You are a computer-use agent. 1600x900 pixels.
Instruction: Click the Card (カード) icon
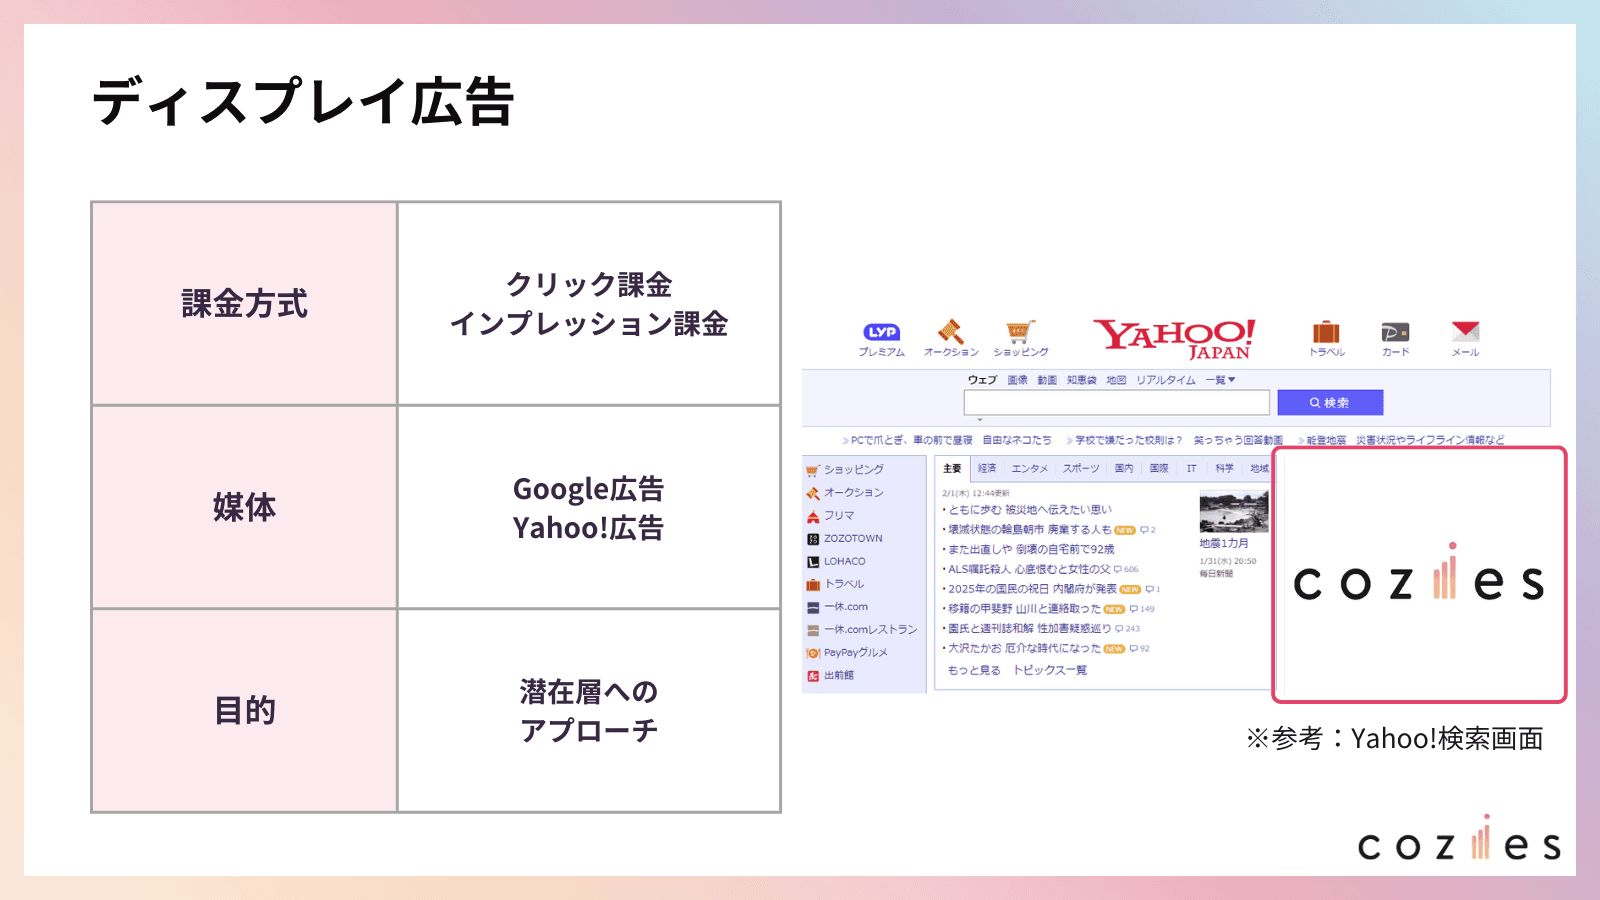(x=1395, y=332)
